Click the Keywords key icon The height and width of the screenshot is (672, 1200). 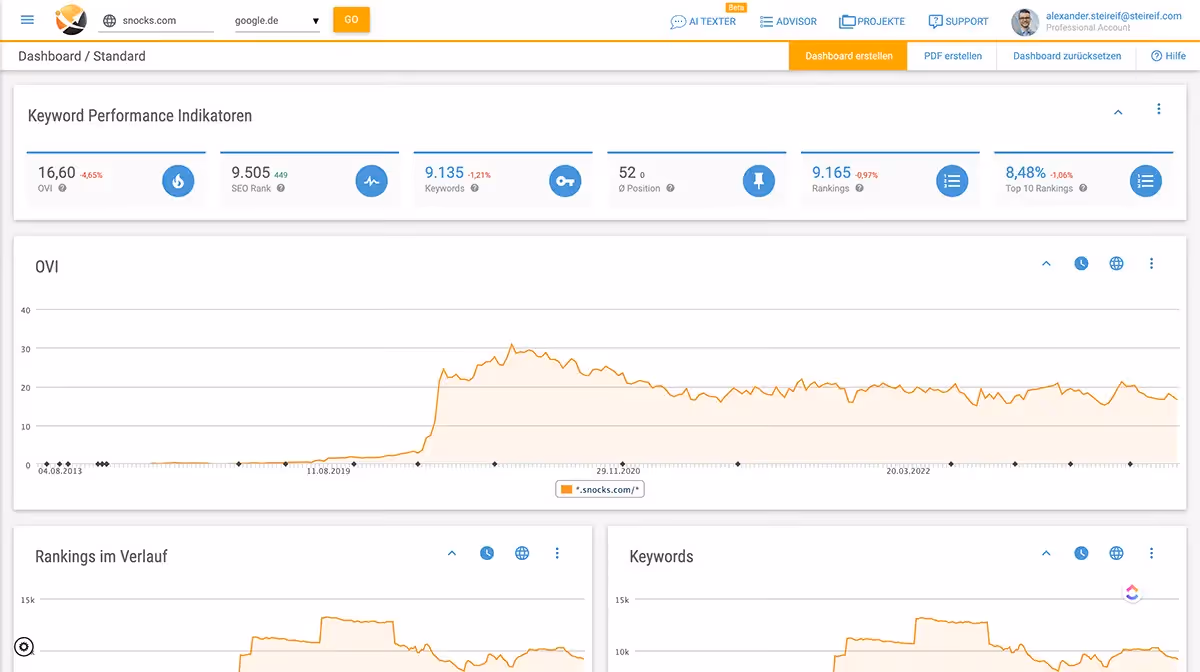[565, 181]
